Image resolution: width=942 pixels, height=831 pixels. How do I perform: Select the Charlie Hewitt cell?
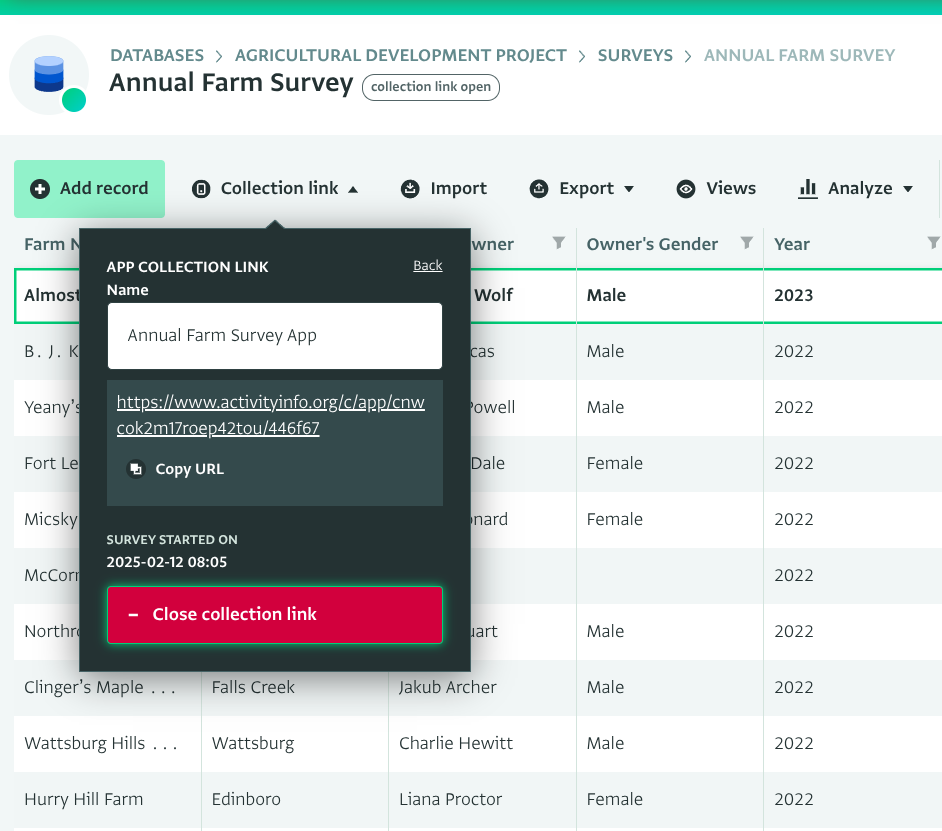point(482,743)
